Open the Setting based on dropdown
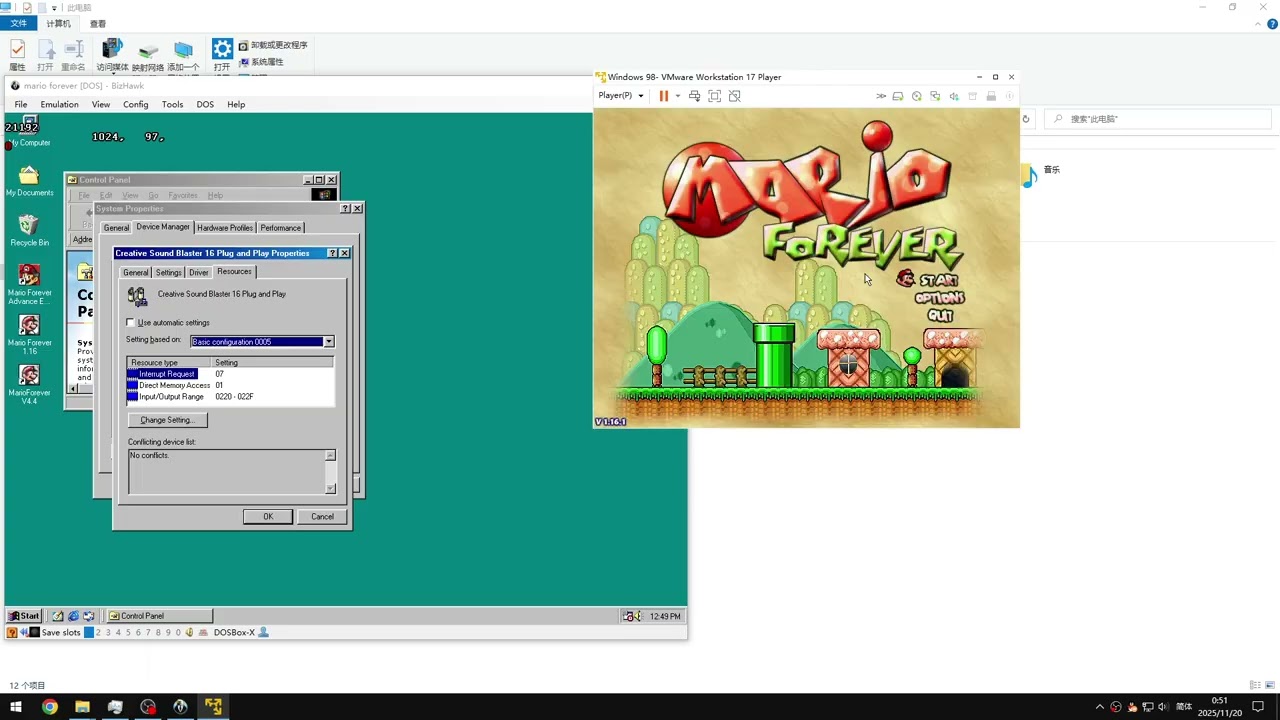This screenshot has height=720, width=1280. [328, 342]
